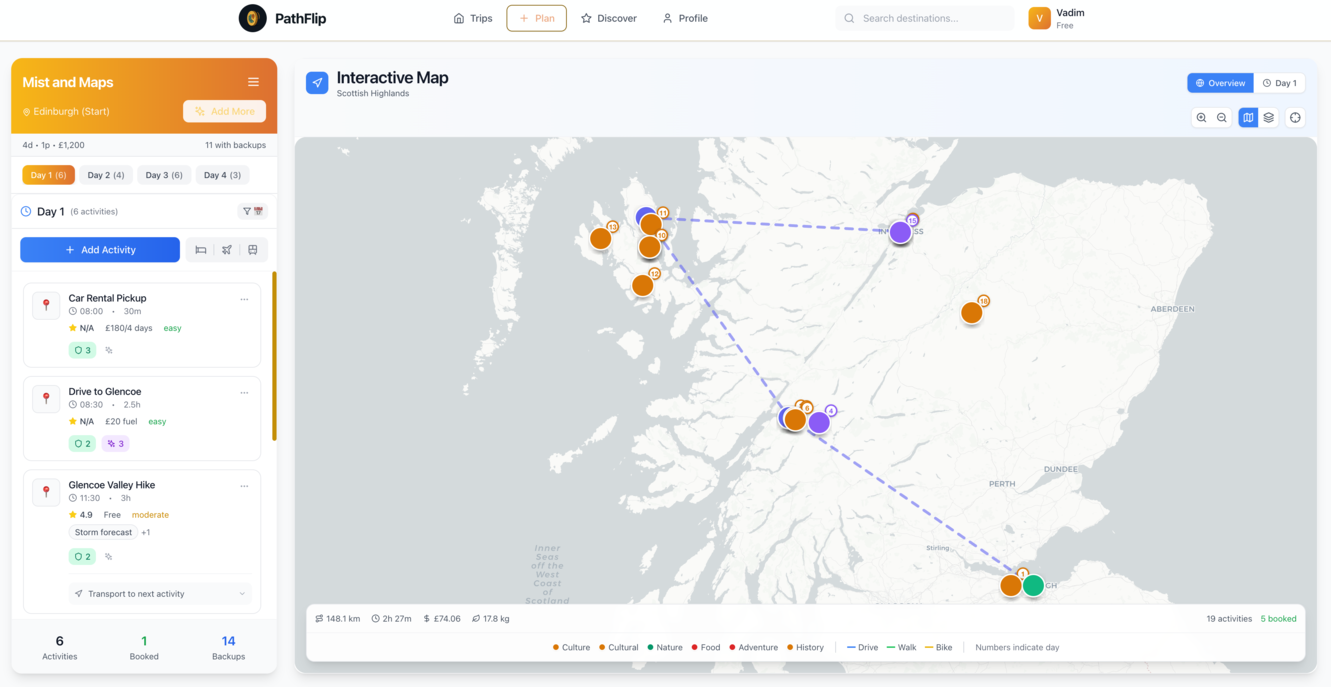The height and width of the screenshot is (687, 1331).
Task: Open Glencoe Valley Hike options menu
Action: [x=244, y=486]
